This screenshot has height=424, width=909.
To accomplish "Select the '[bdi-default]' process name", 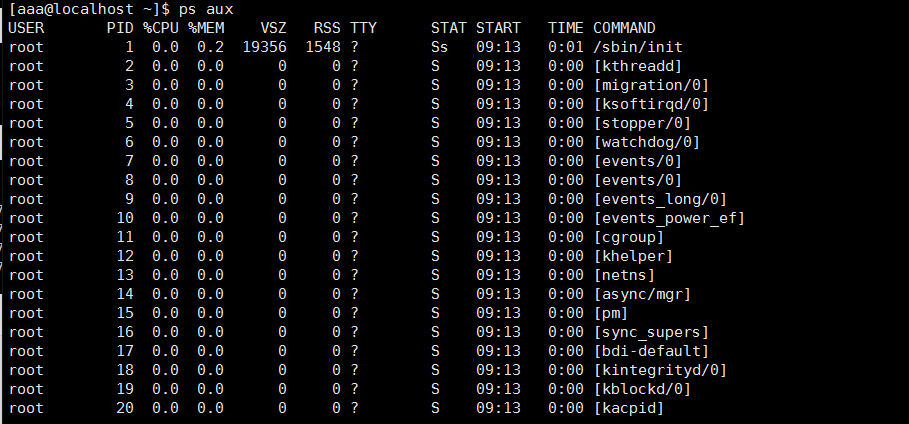I will point(651,351).
